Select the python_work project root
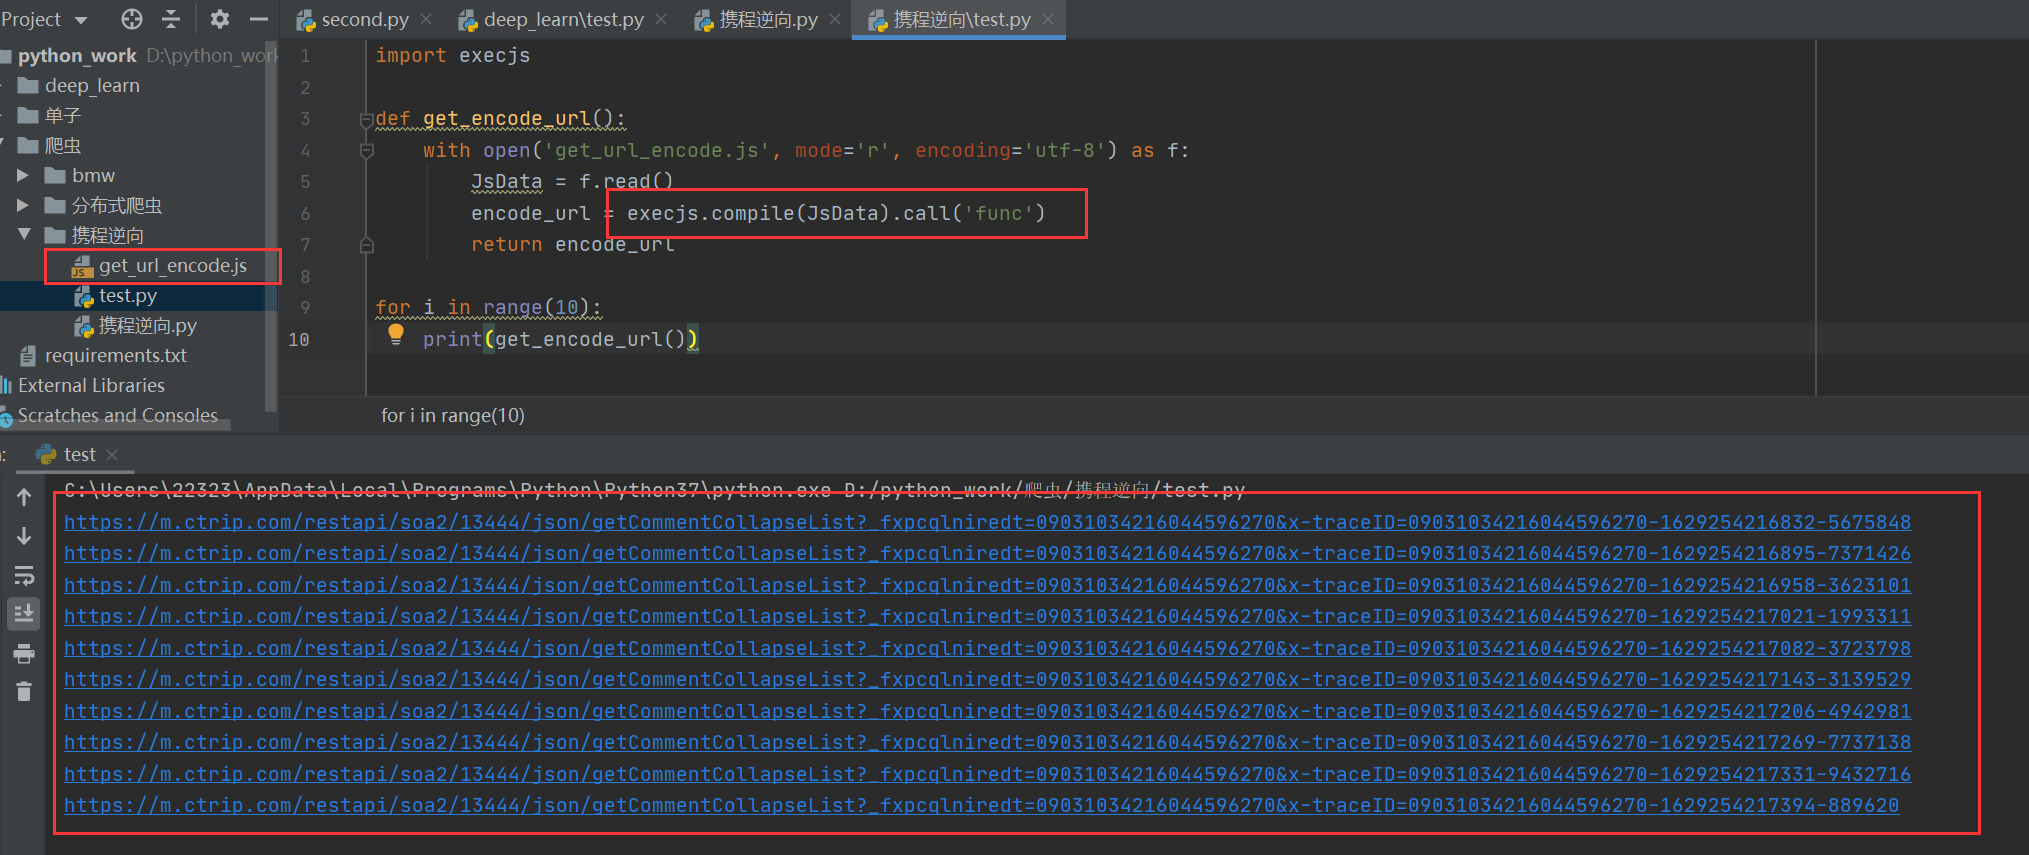 click(x=77, y=55)
